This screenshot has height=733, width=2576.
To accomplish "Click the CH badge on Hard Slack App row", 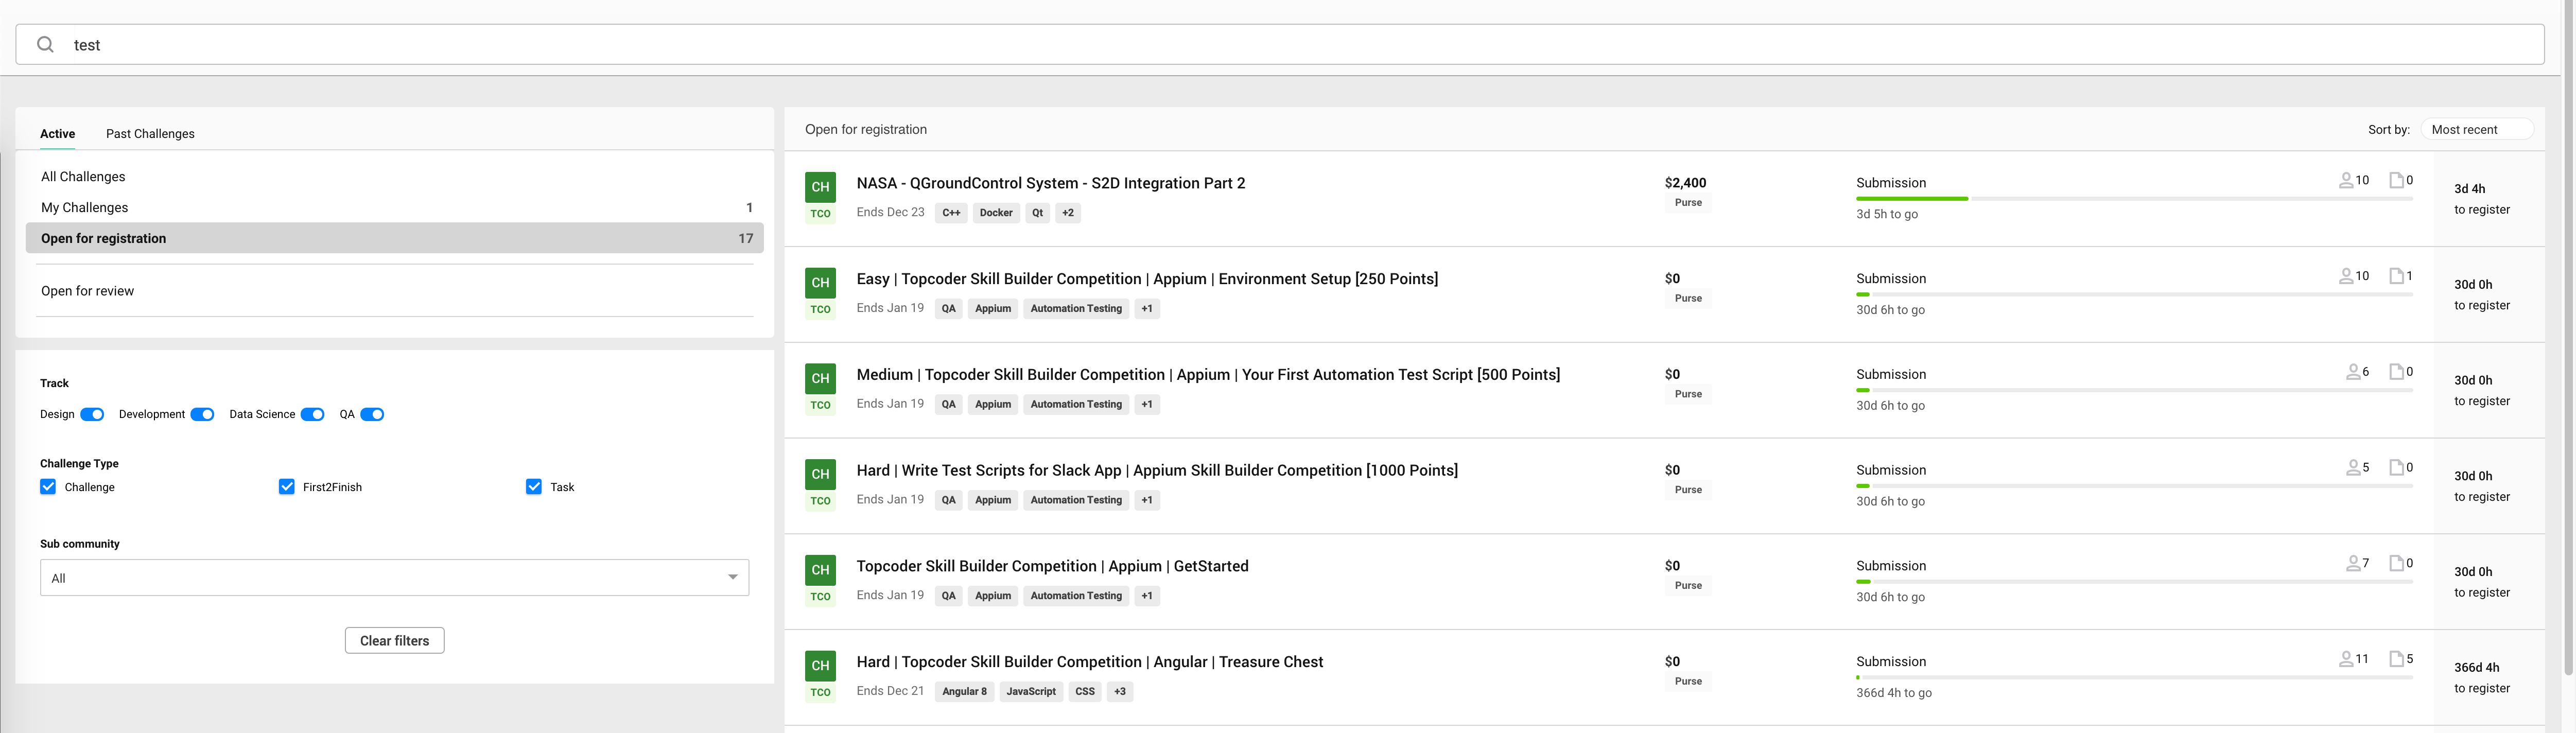I will point(820,474).
